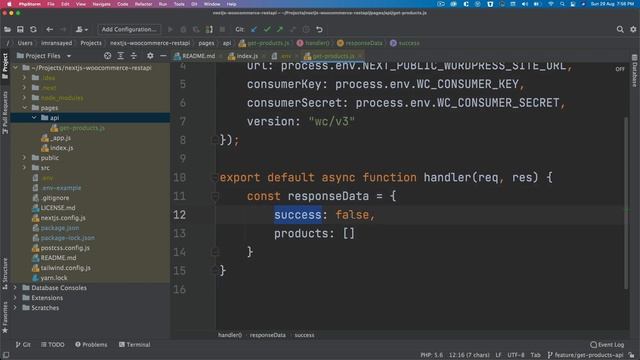Open the File menu
The height and width of the screenshot is (360, 640).
51,4
